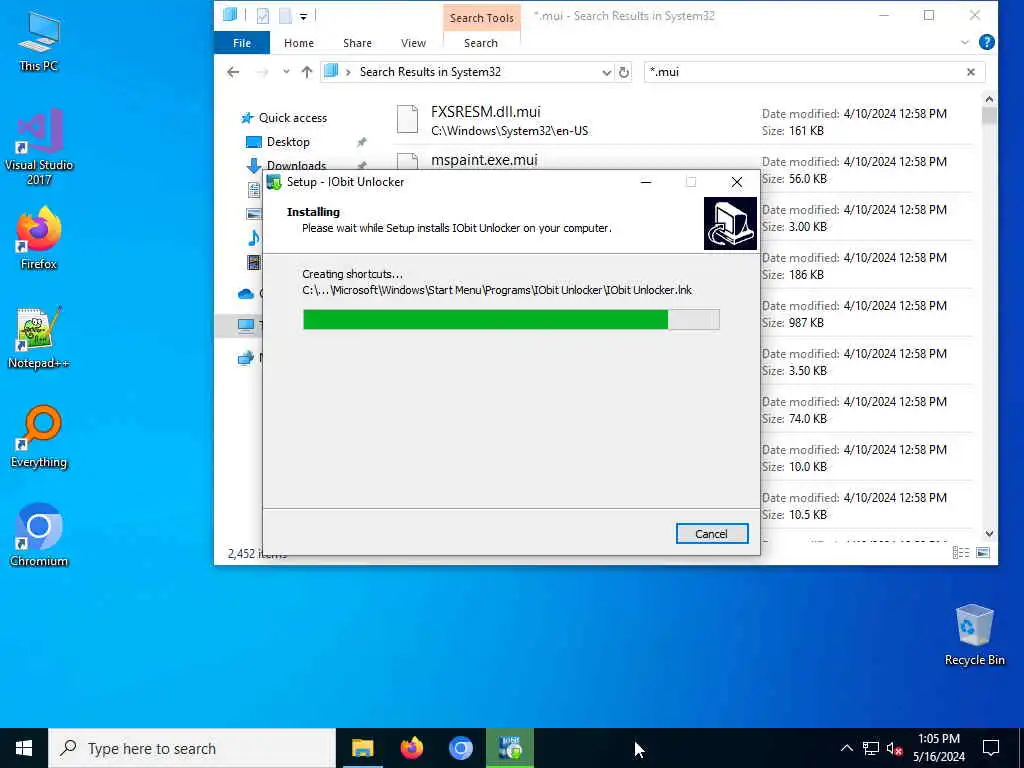Open Chromium from taskbar
The image size is (1024, 768).
point(460,748)
